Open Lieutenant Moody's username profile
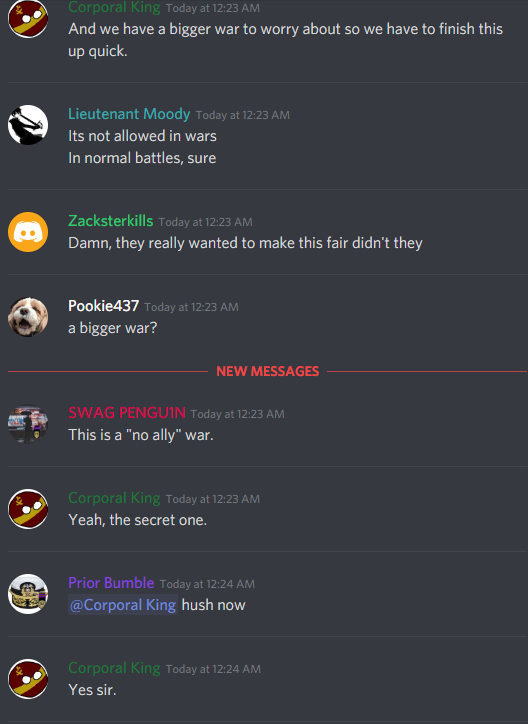Screen dimensions: 528x724 click(129, 114)
